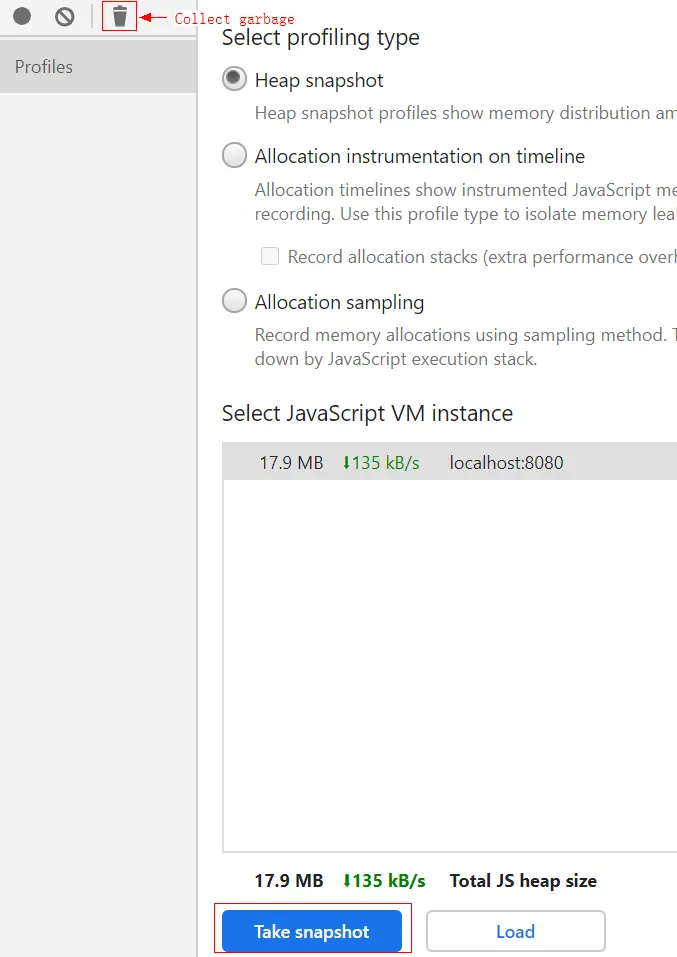
Task: Enable the Record allocation stacks checkbox
Action: pyautogui.click(x=270, y=257)
